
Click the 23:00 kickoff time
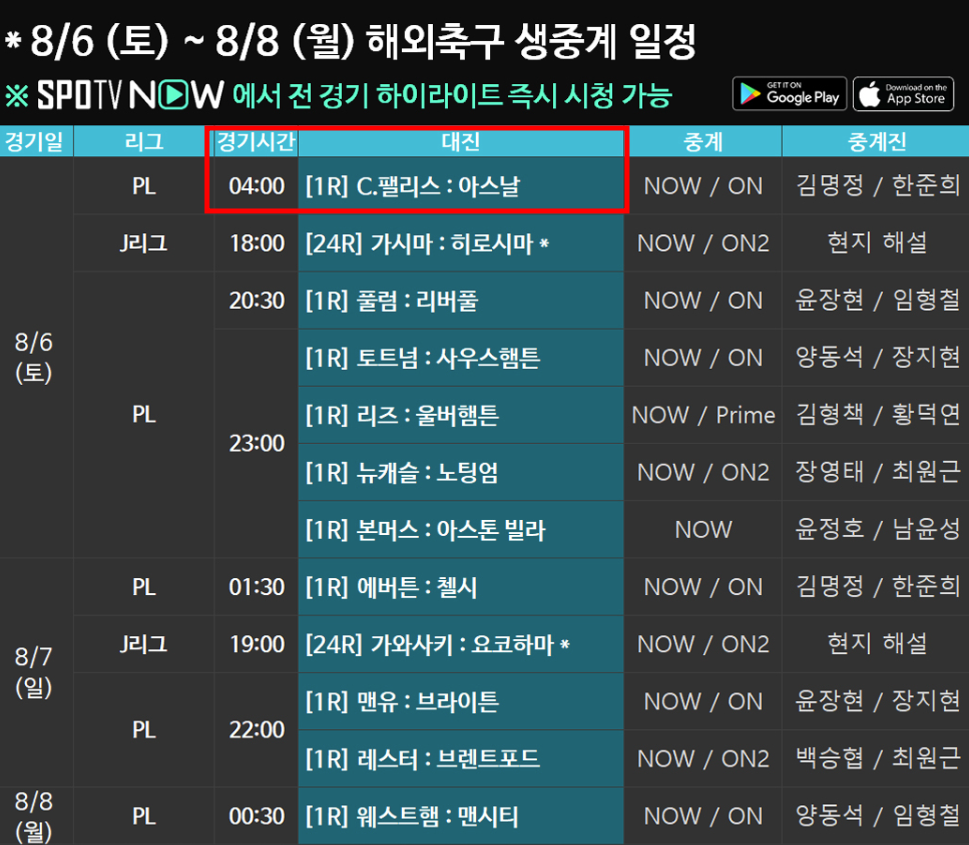(x=256, y=444)
